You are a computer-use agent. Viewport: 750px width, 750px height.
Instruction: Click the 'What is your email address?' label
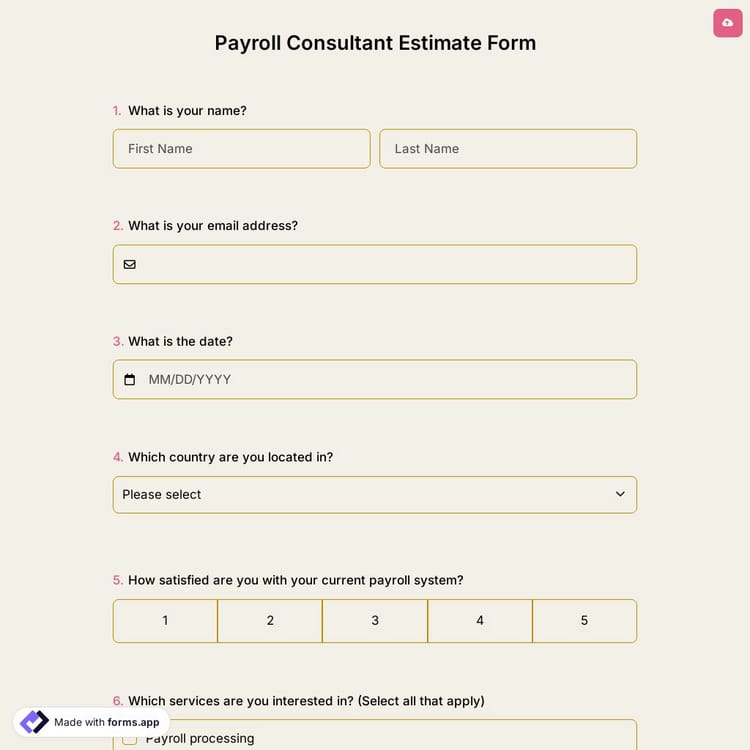pyautogui.click(x=213, y=226)
